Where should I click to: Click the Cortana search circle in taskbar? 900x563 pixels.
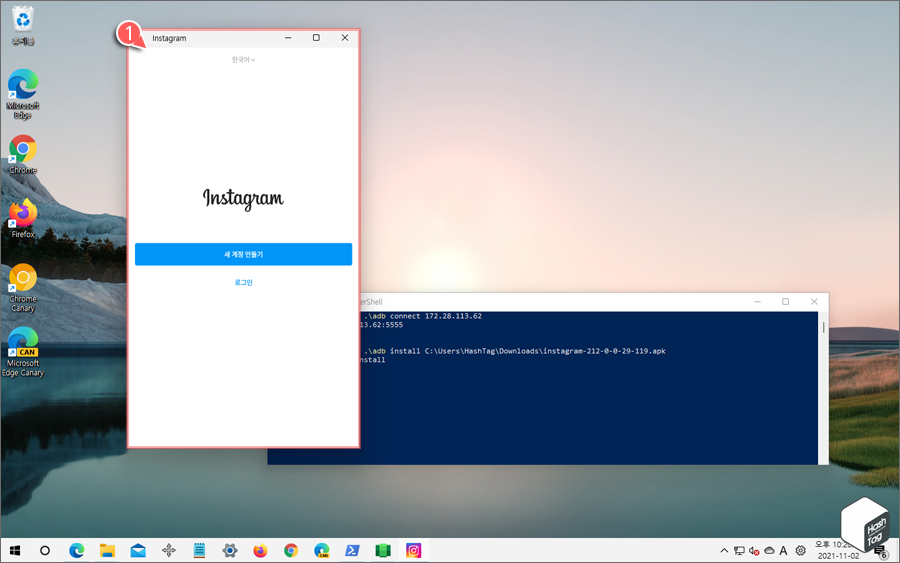(45, 551)
